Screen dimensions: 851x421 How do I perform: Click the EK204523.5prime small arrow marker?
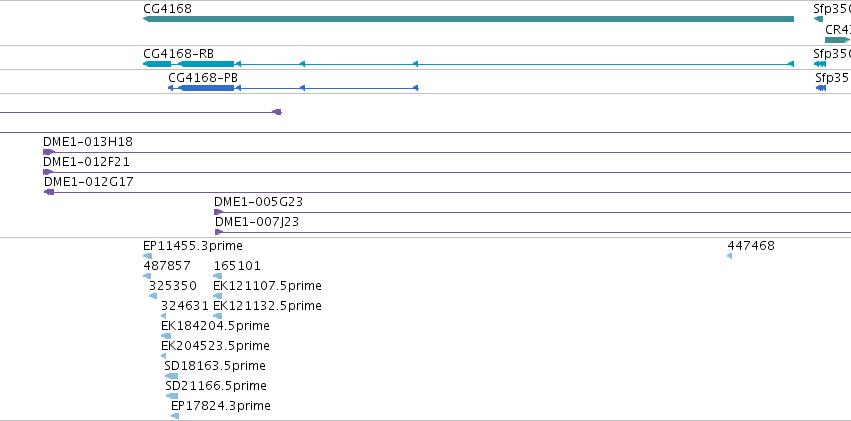click(x=163, y=356)
